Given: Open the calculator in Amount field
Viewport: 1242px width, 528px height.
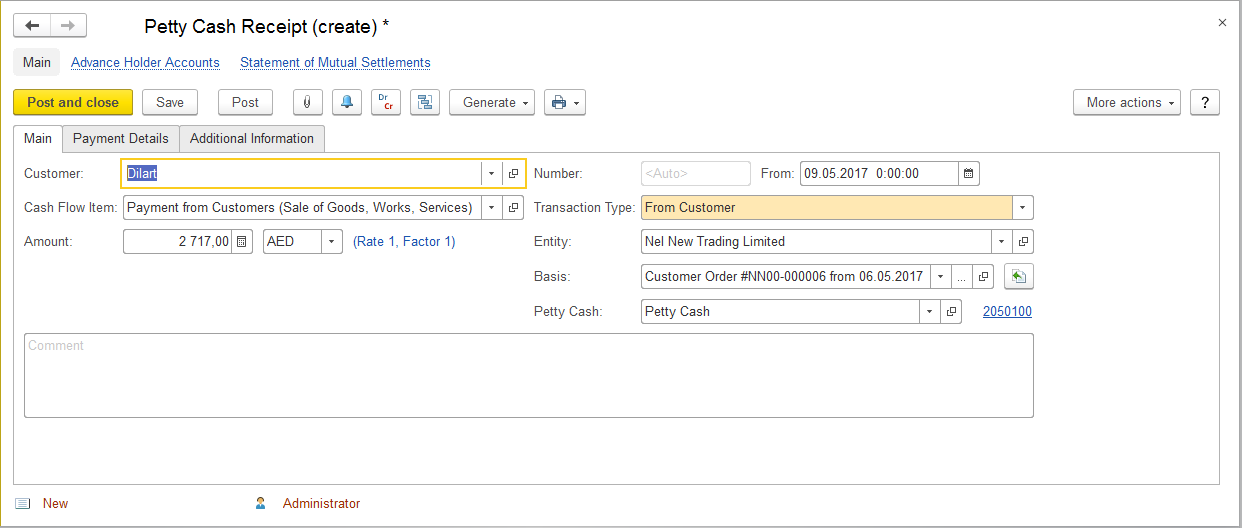Looking at the screenshot, I should 242,242.
